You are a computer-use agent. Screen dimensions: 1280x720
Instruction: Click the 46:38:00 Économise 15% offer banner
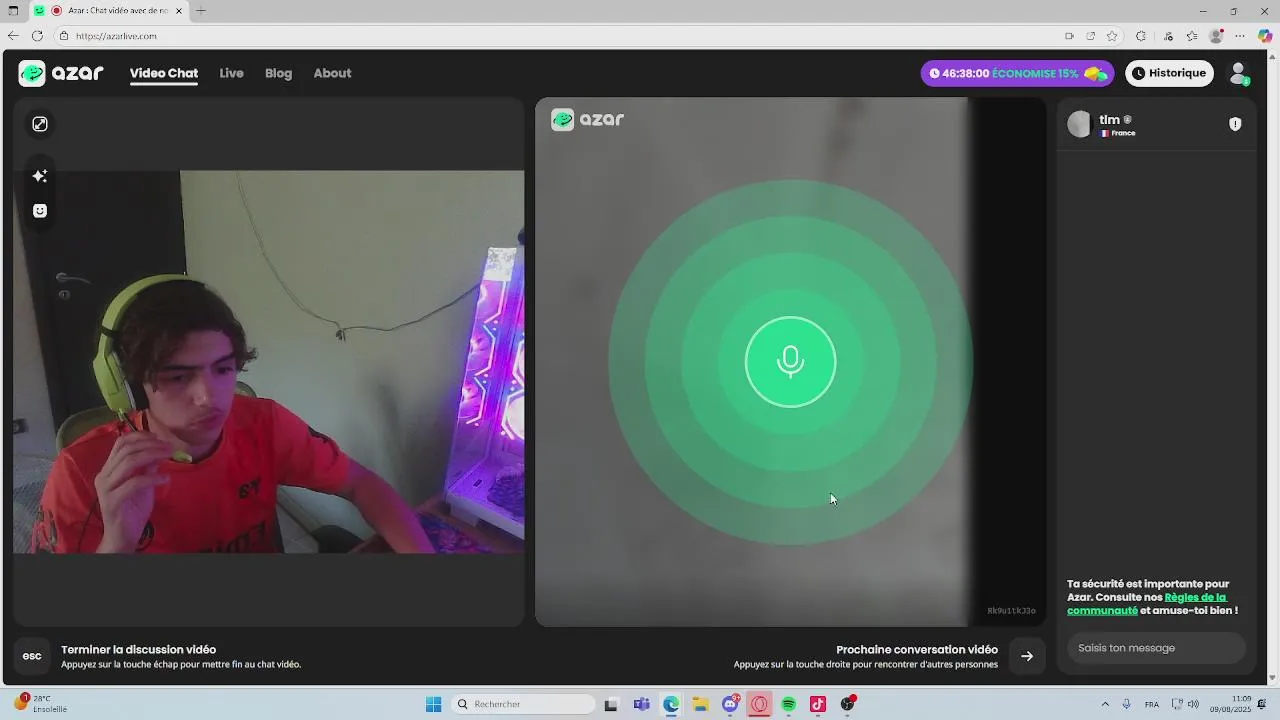click(1017, 73)
